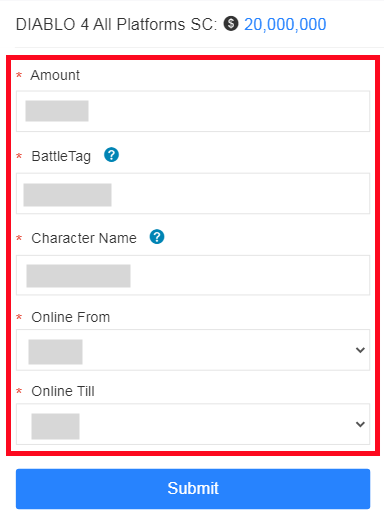Focus the Character Name input field
This screenshot has width=384, height=520.
point(193,275)
